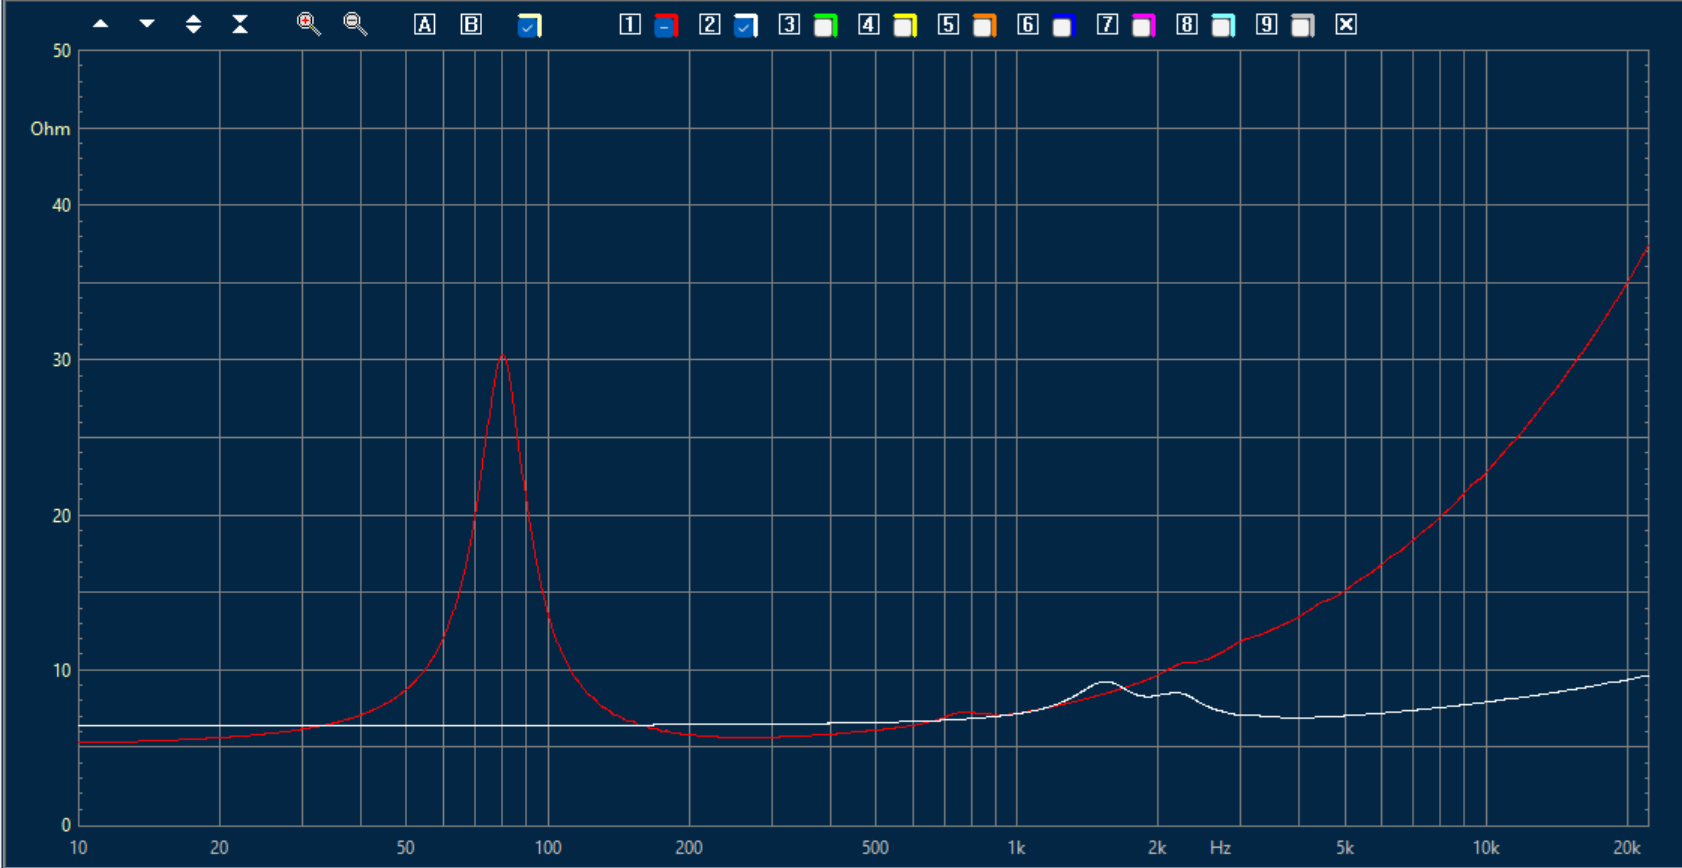Click the boxed X clear overlays button

(x=1346, y=24)
